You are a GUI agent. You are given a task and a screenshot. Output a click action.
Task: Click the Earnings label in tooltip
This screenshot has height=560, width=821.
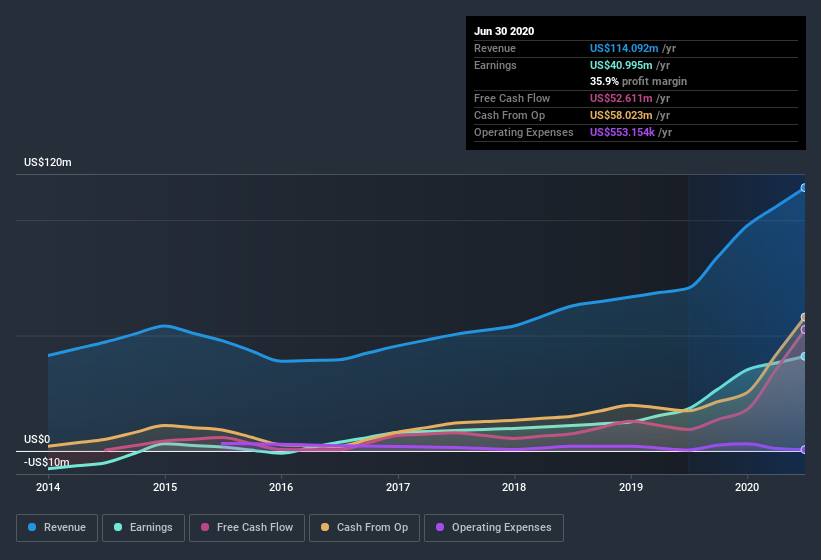point(495,65)
